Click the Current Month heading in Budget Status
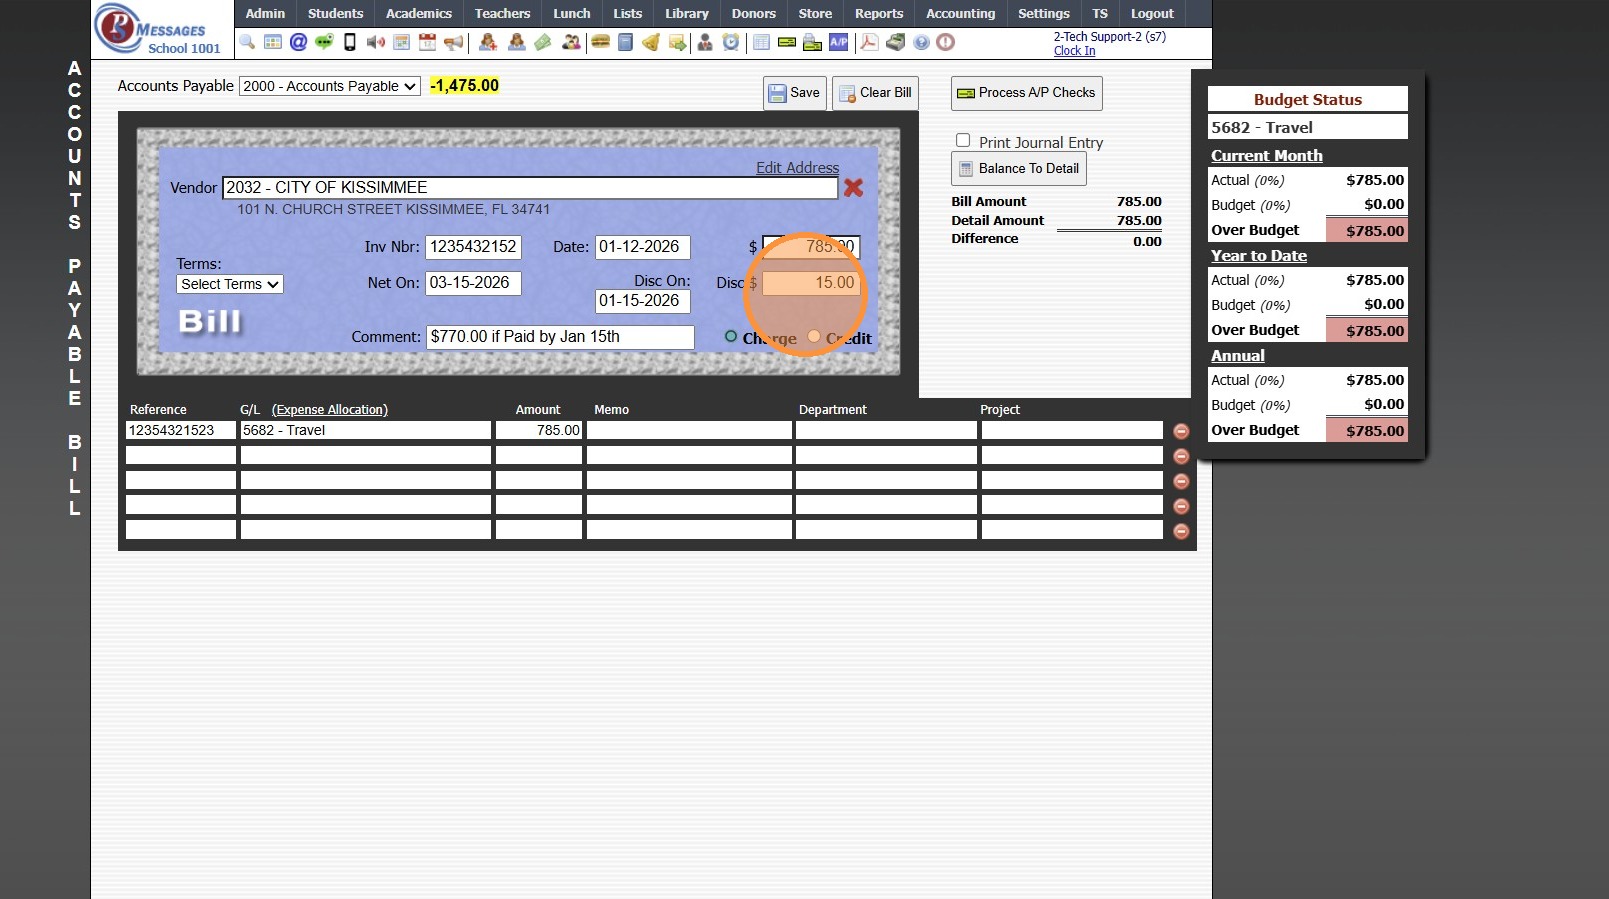The image size is (1609, 899). point(1267,156)
